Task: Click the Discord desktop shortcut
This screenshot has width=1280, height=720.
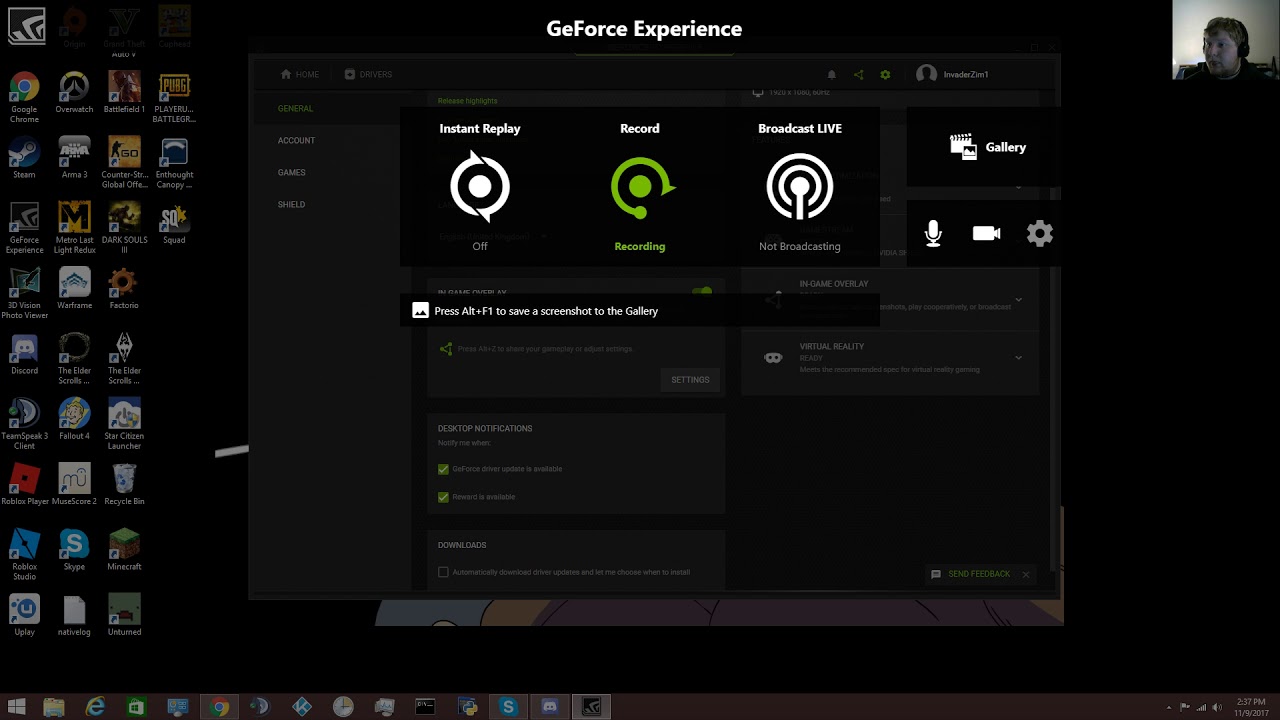Action: click(24, 354)
